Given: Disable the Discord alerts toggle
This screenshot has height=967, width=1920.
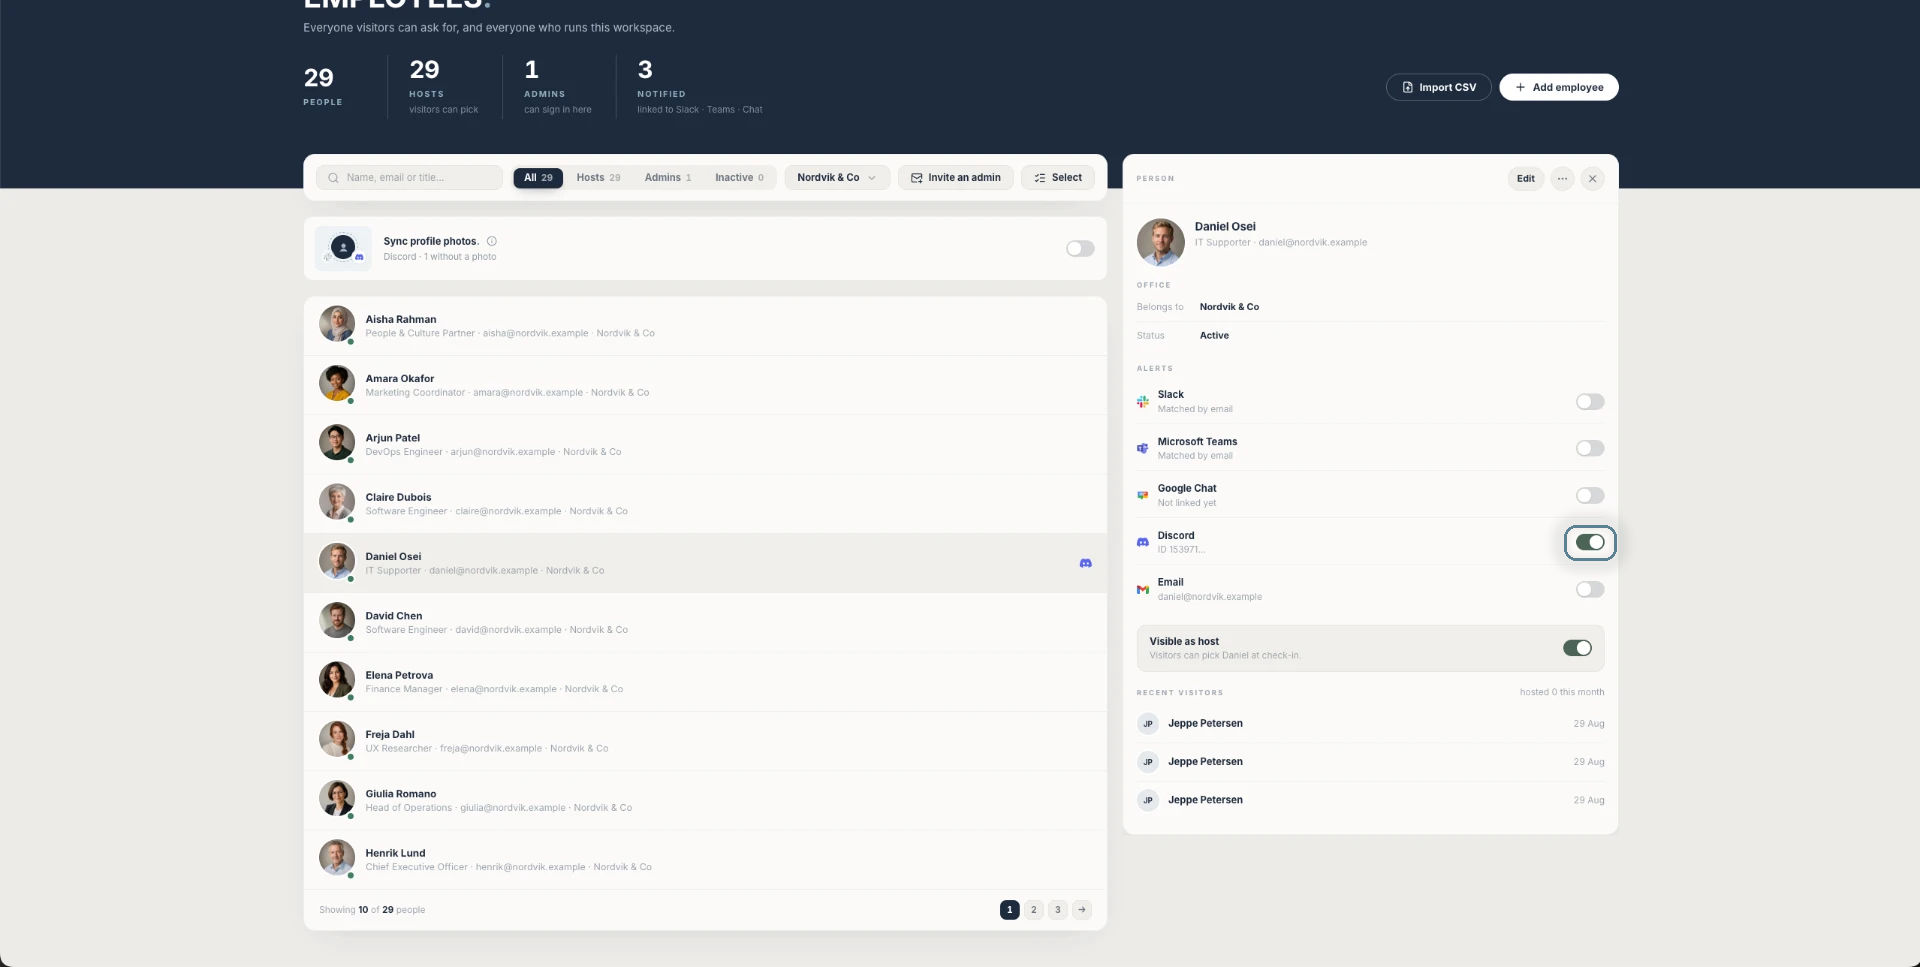Looking at the screenshot, I should tap(1590, 542).
